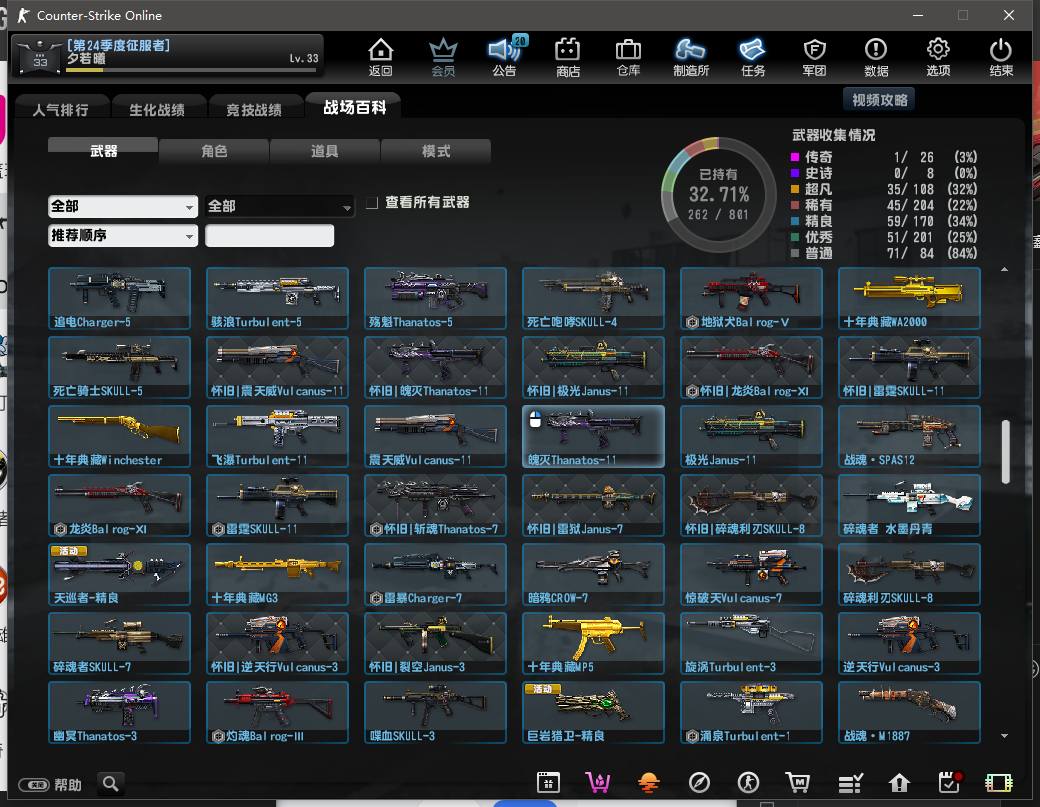Click the magnifier search icon beside 帮助
The height and width of the screenshot is (807, 1040).
click(111, 784)
